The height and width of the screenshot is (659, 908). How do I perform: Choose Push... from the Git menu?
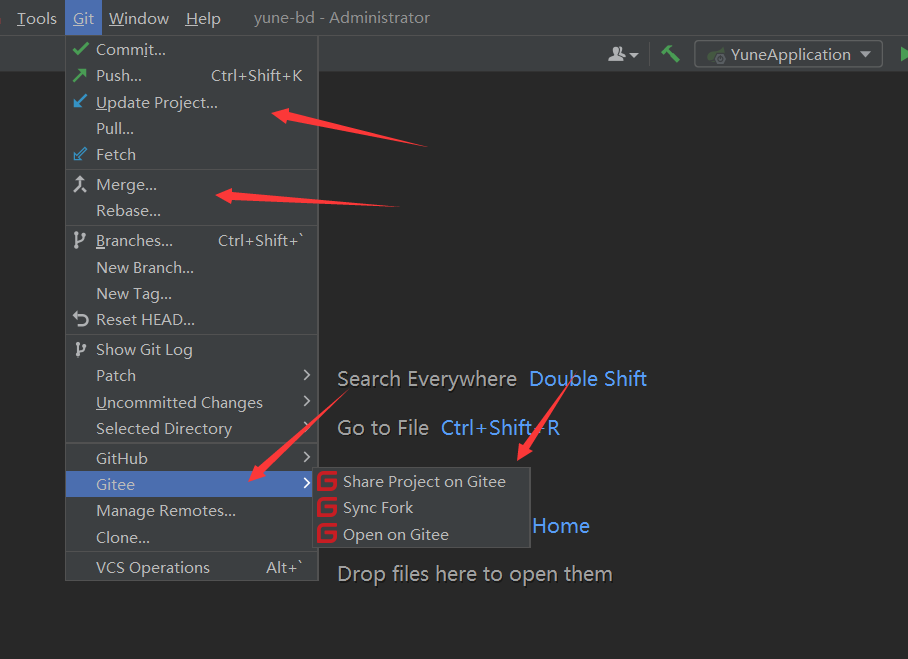[x=192, y=75]
